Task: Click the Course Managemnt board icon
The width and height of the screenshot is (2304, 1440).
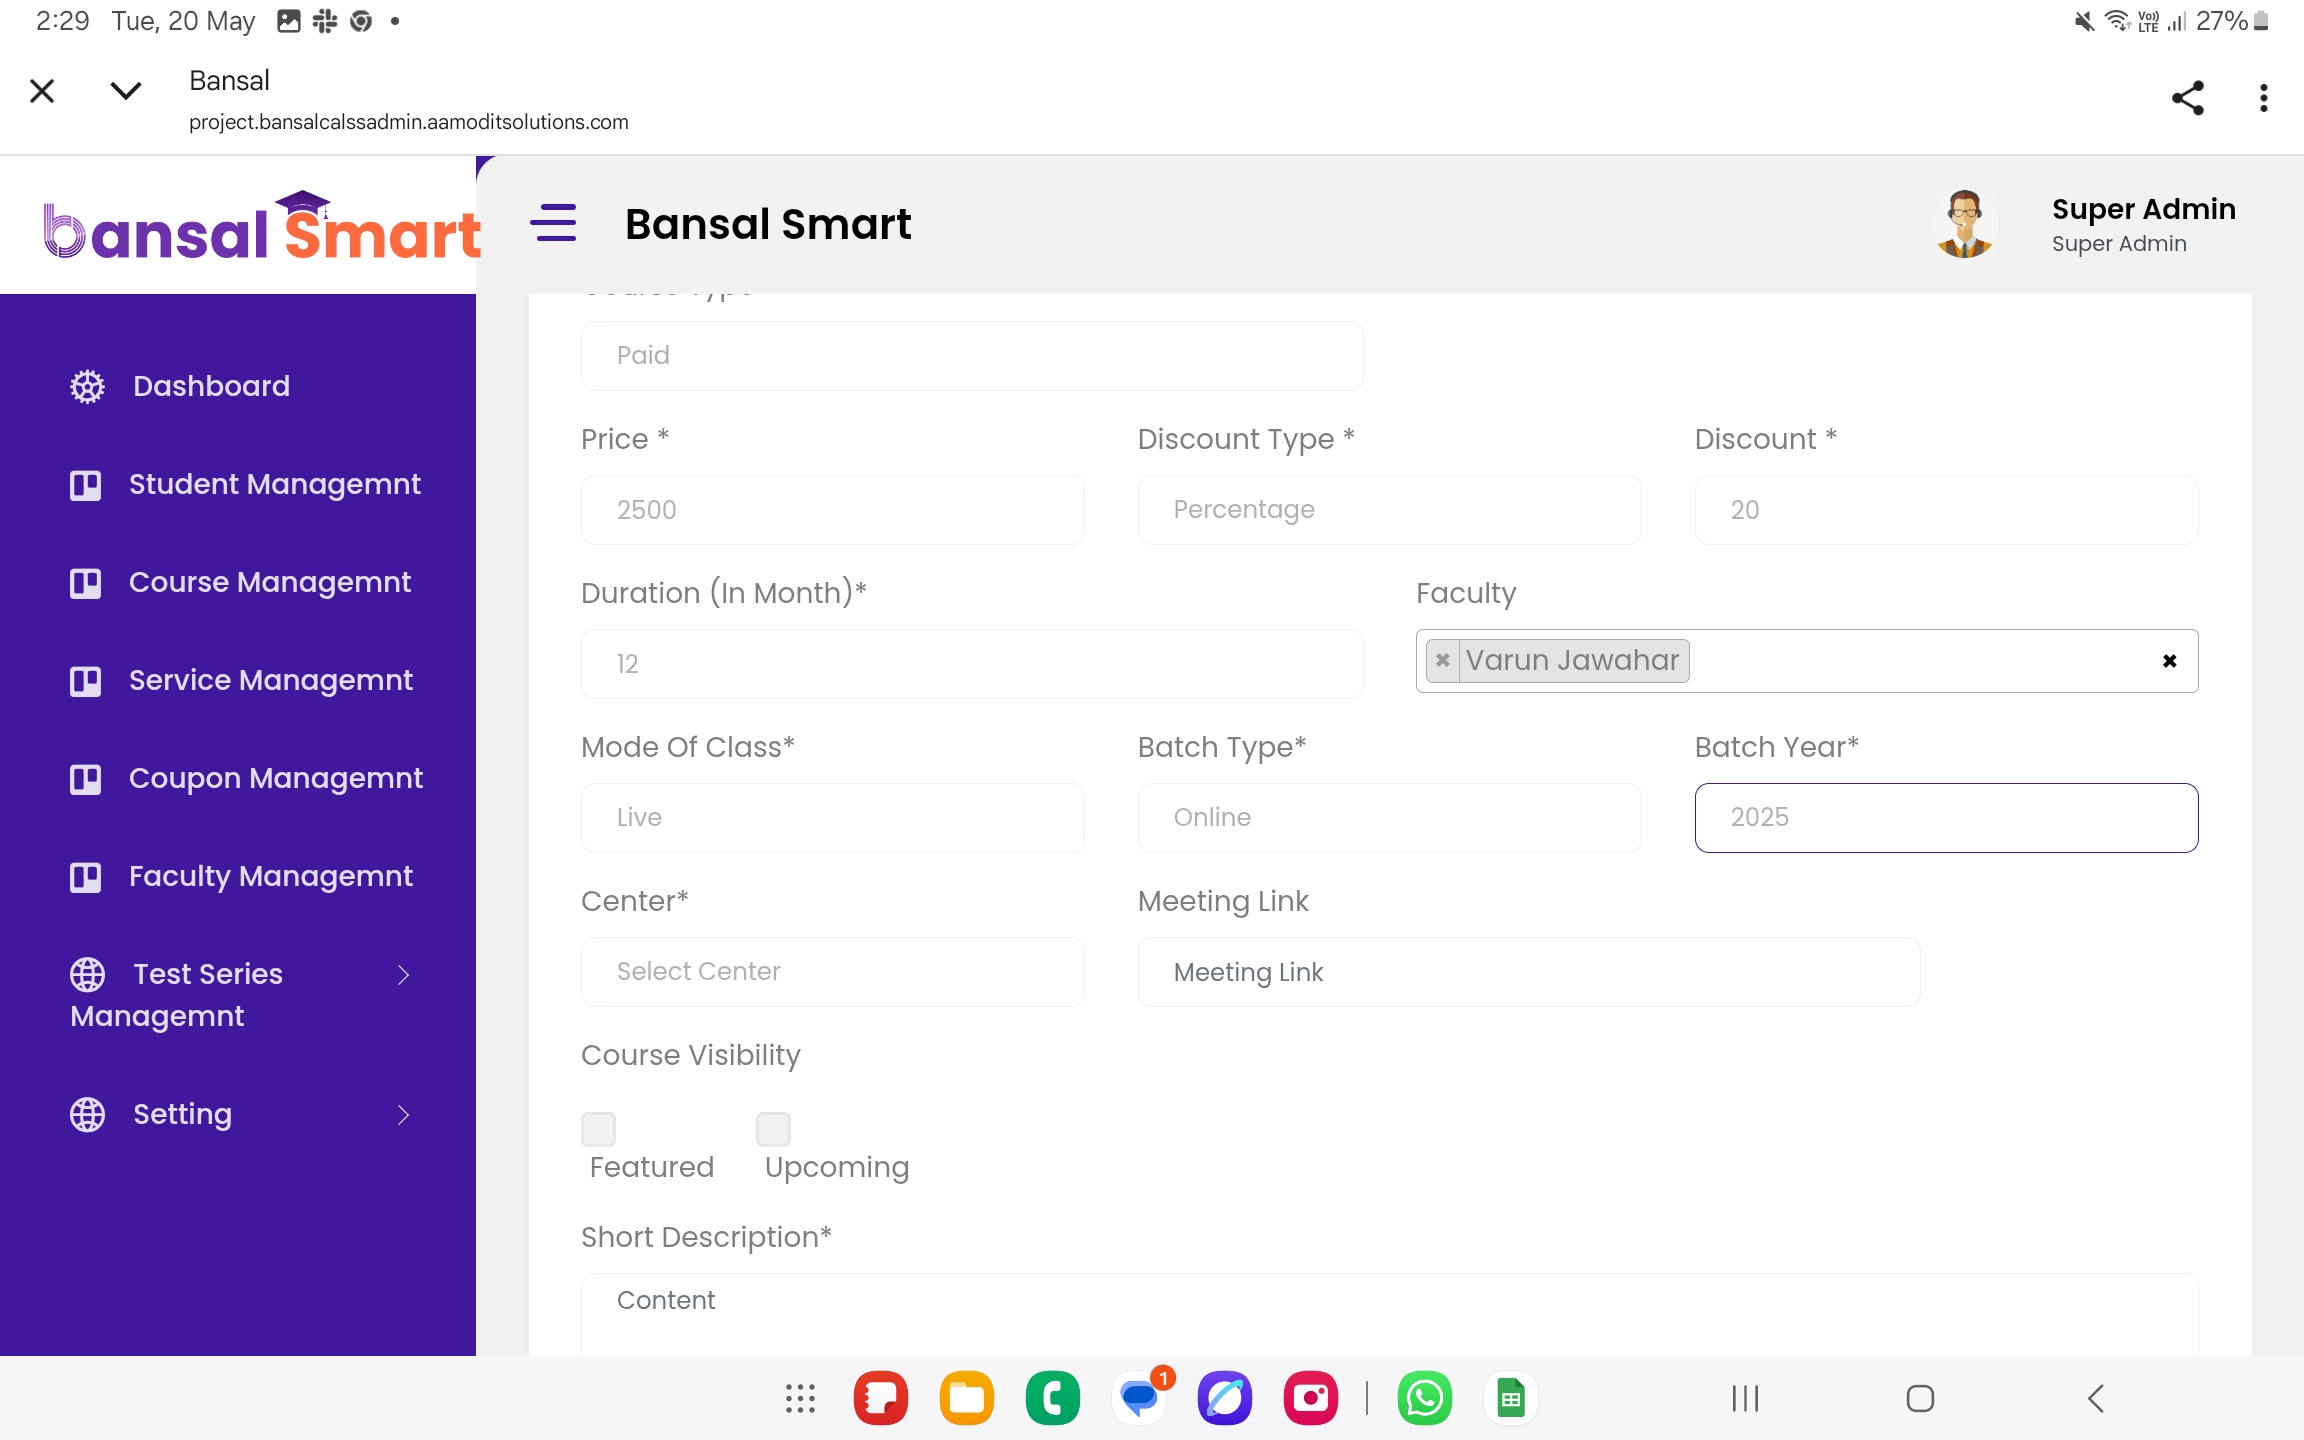Action: click(85, 583)
